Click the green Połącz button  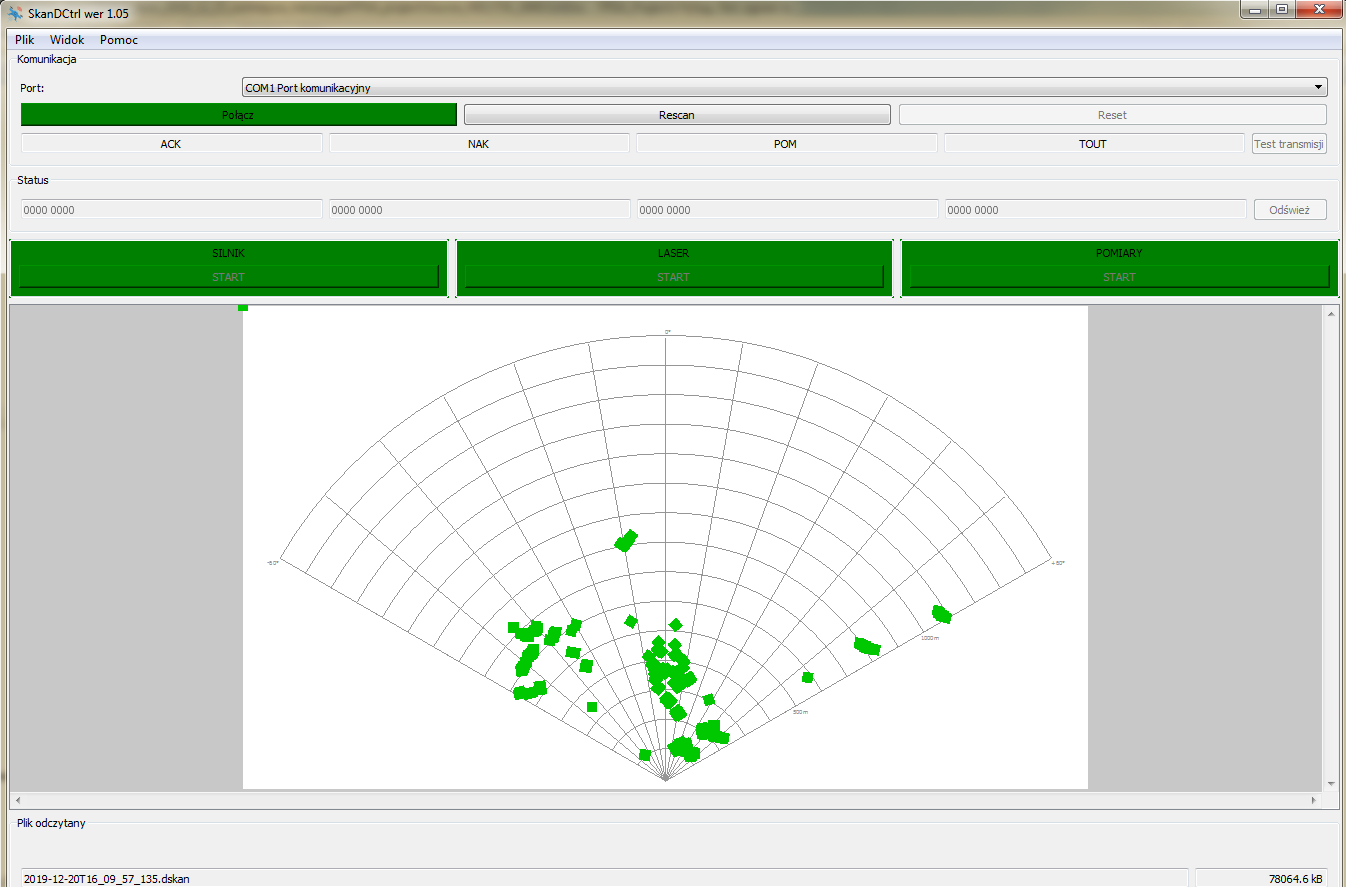pos(238,115)
